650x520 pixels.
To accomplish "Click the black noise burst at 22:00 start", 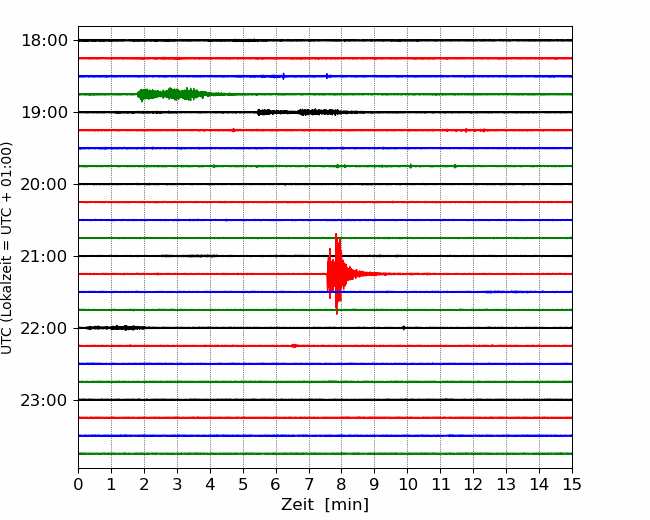I will (x=115, y=328).
